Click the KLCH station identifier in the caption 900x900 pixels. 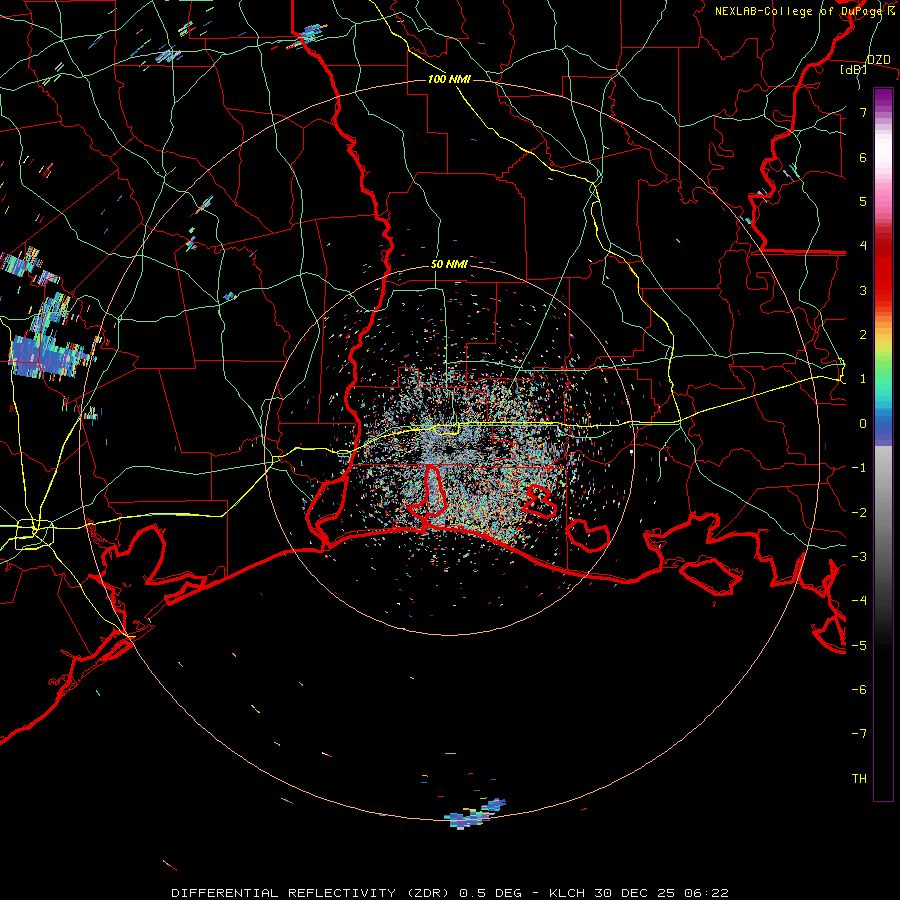pos(567,893)
